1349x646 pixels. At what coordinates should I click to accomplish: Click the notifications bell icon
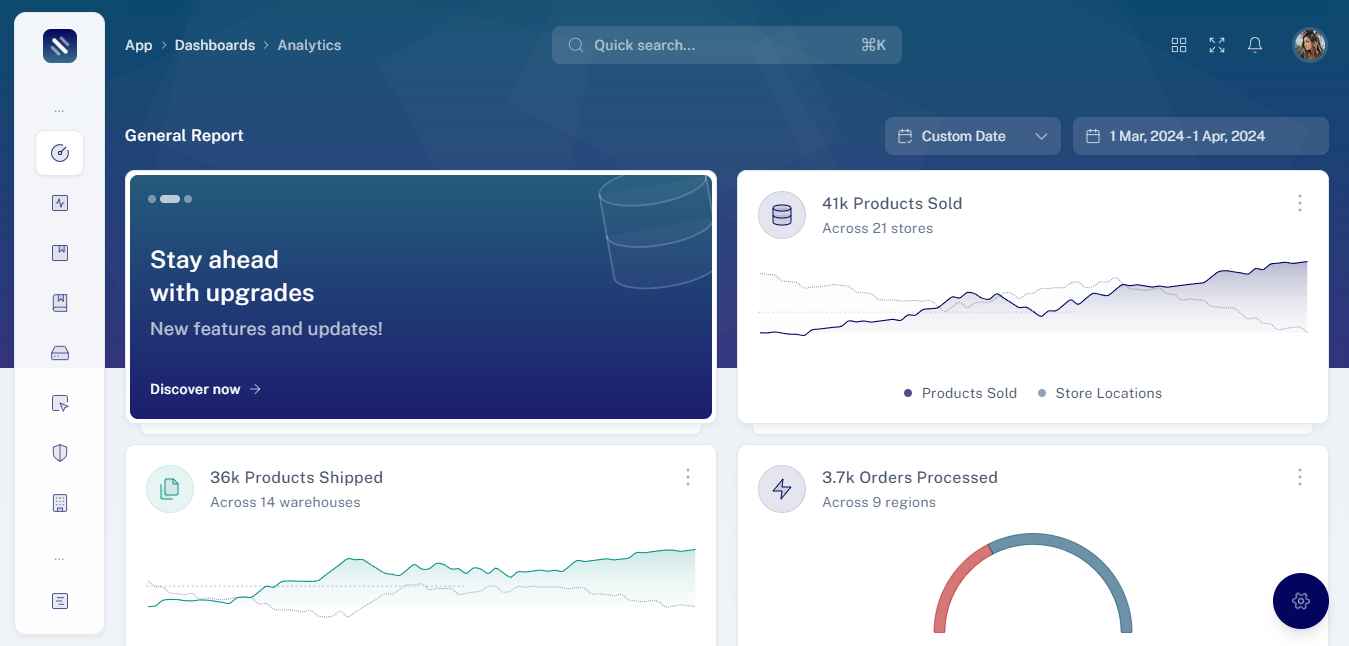[x=1254, y=45]
